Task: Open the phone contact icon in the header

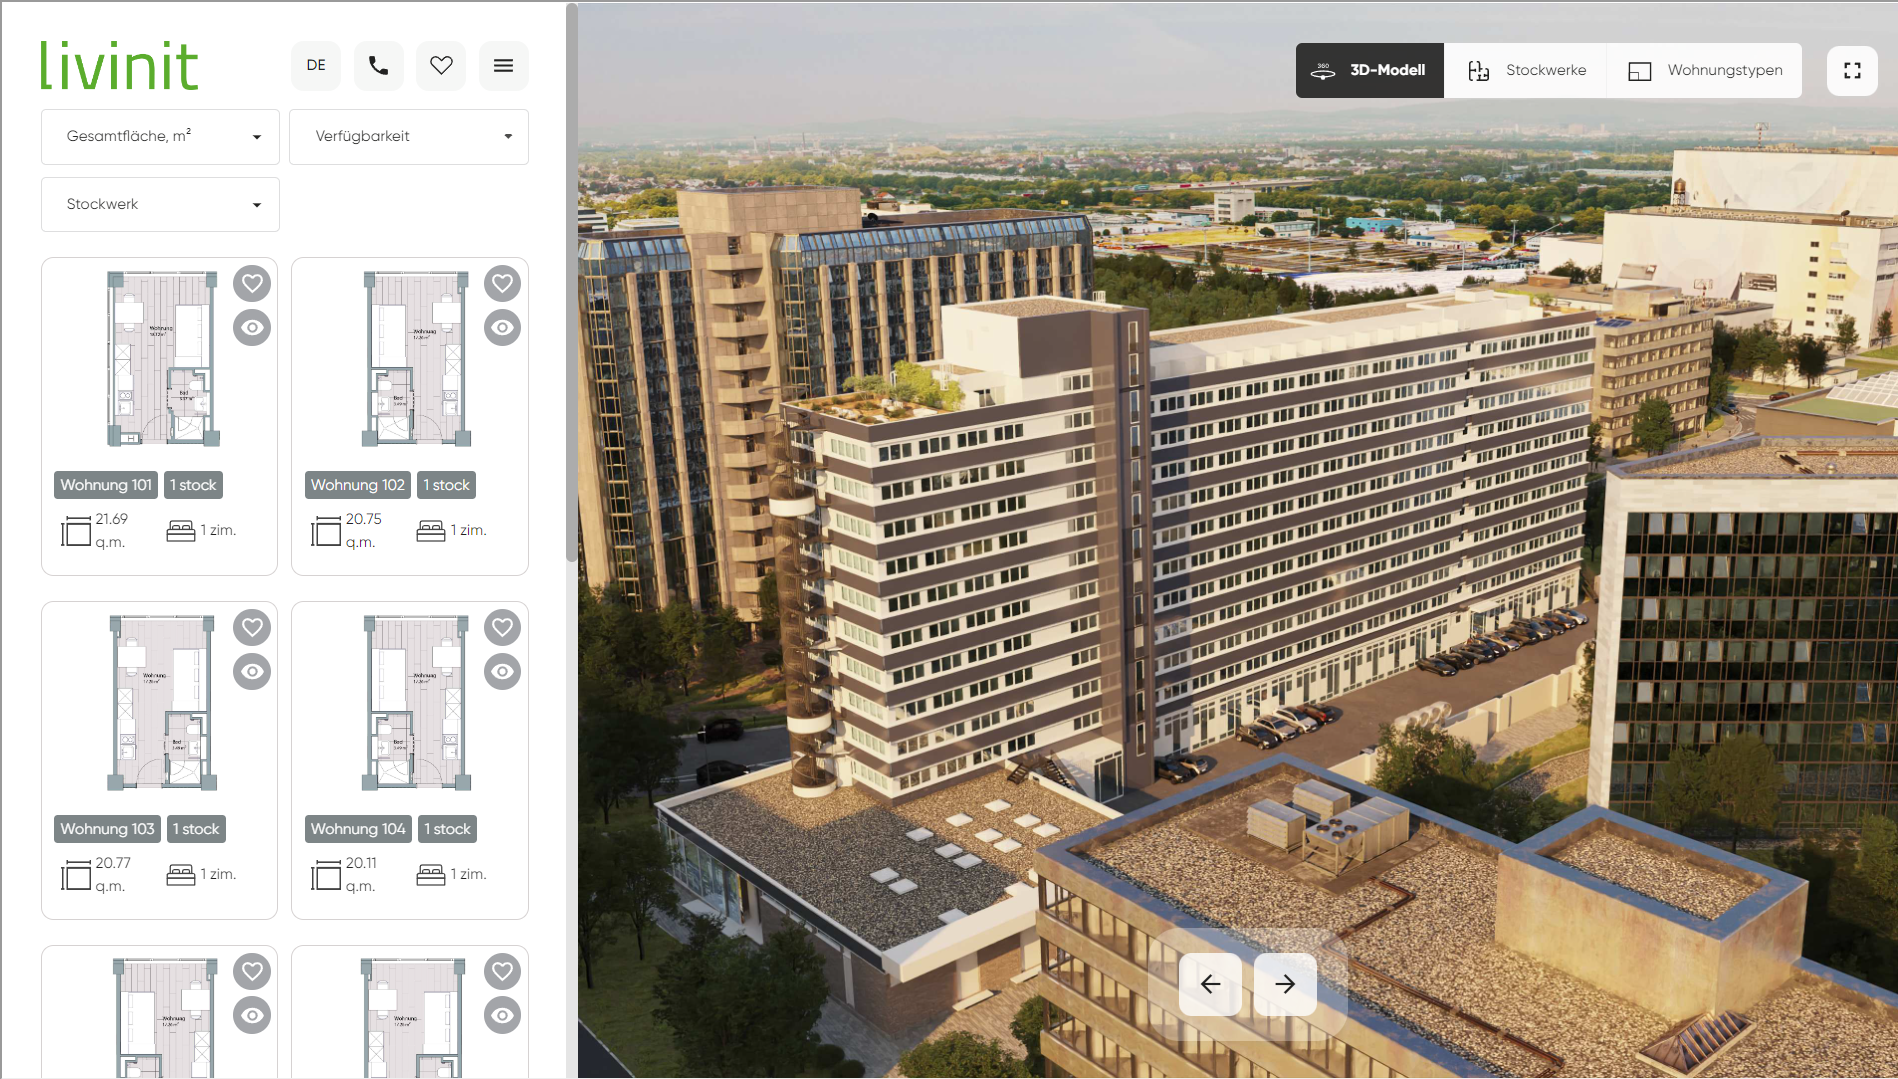Action: (378, 65)
